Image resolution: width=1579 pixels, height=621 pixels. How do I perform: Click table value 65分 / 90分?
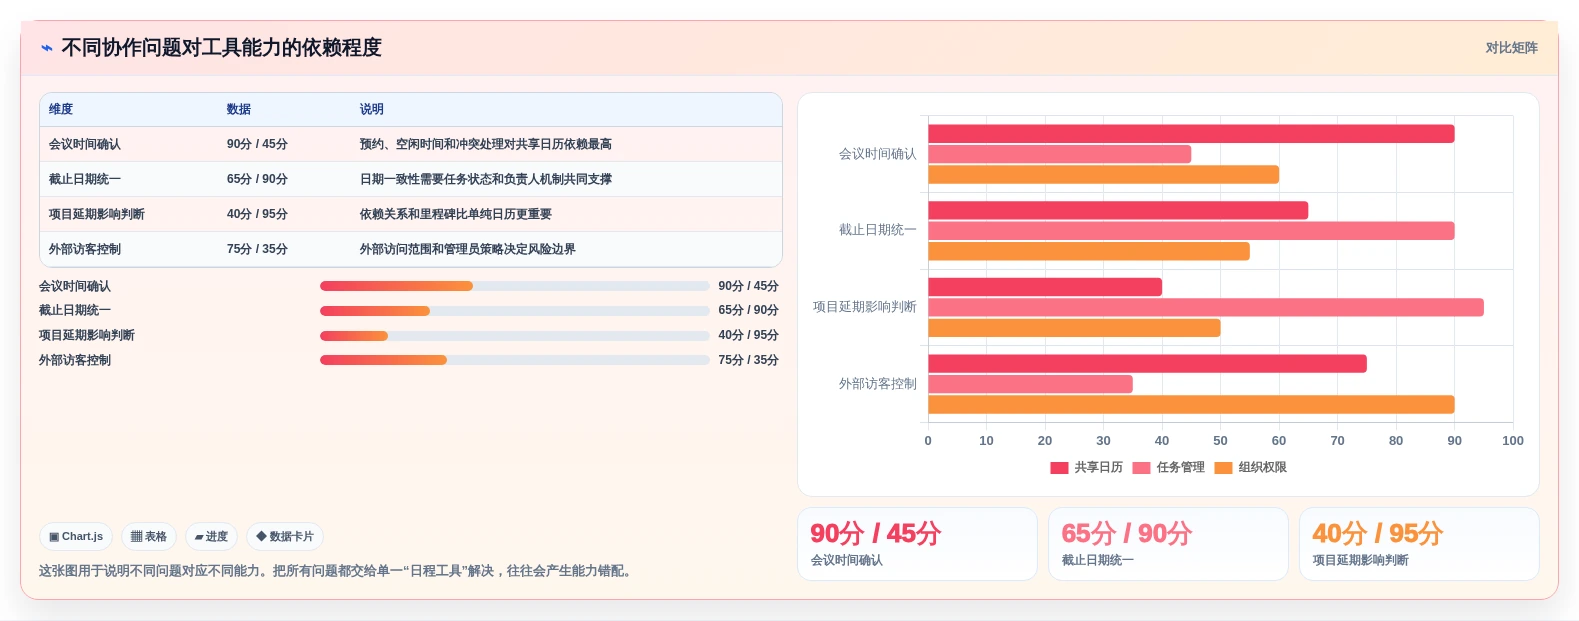coord(257,179)
